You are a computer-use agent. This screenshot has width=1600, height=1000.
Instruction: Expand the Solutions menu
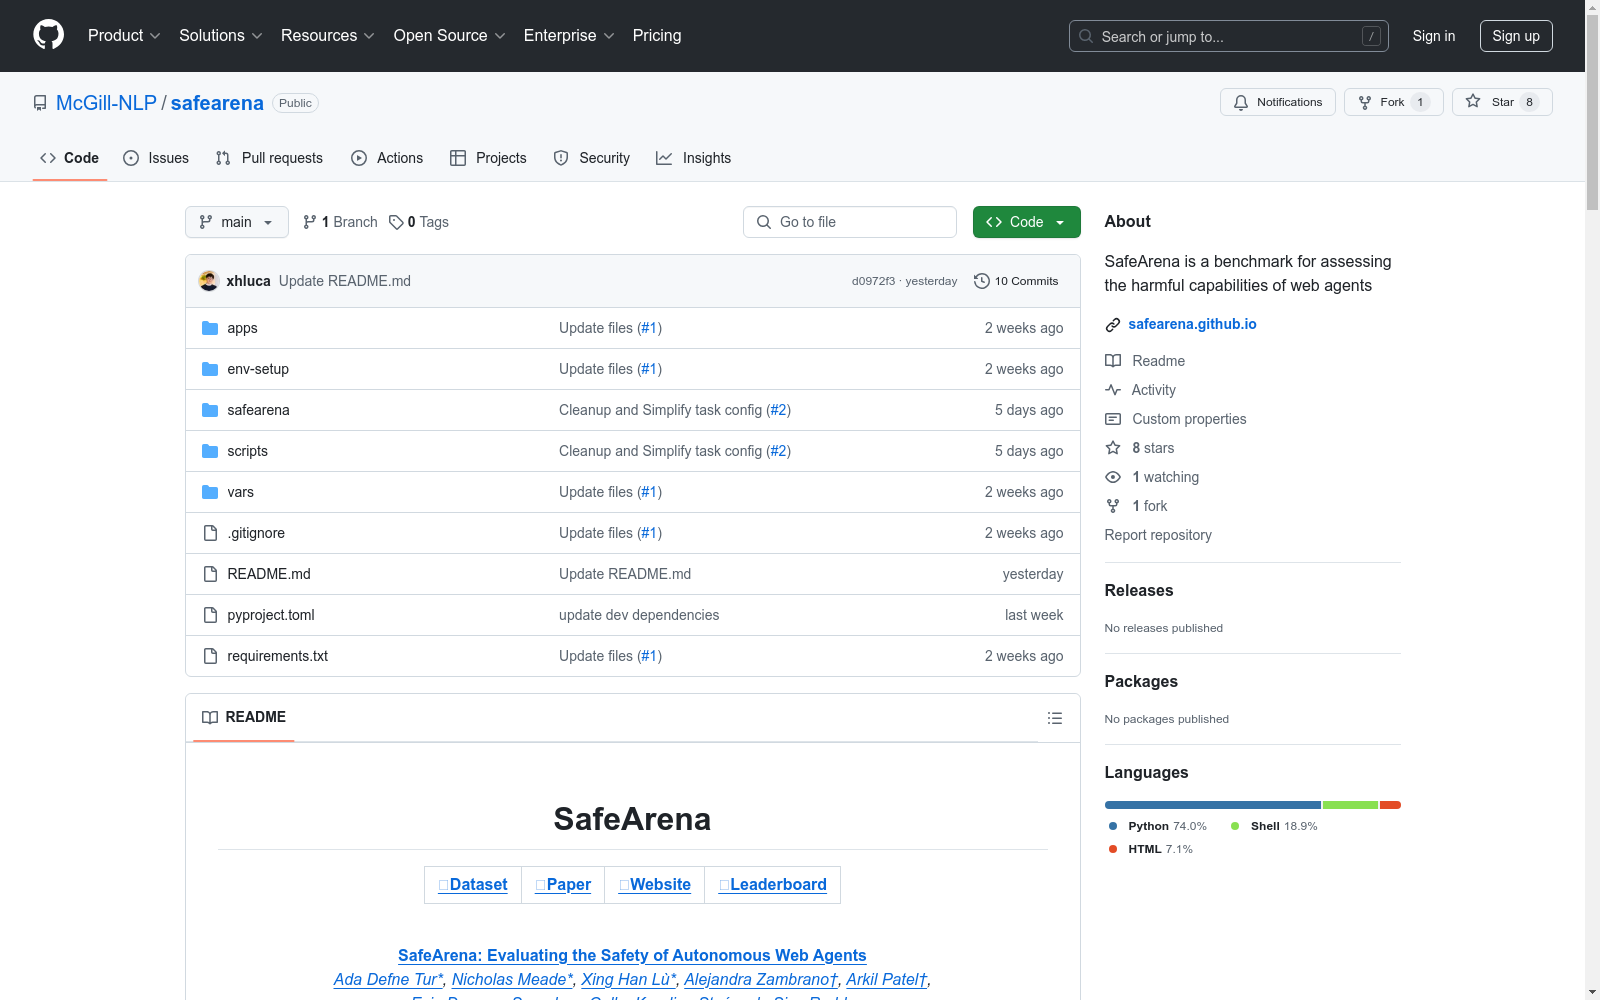(x=221, y=36)
